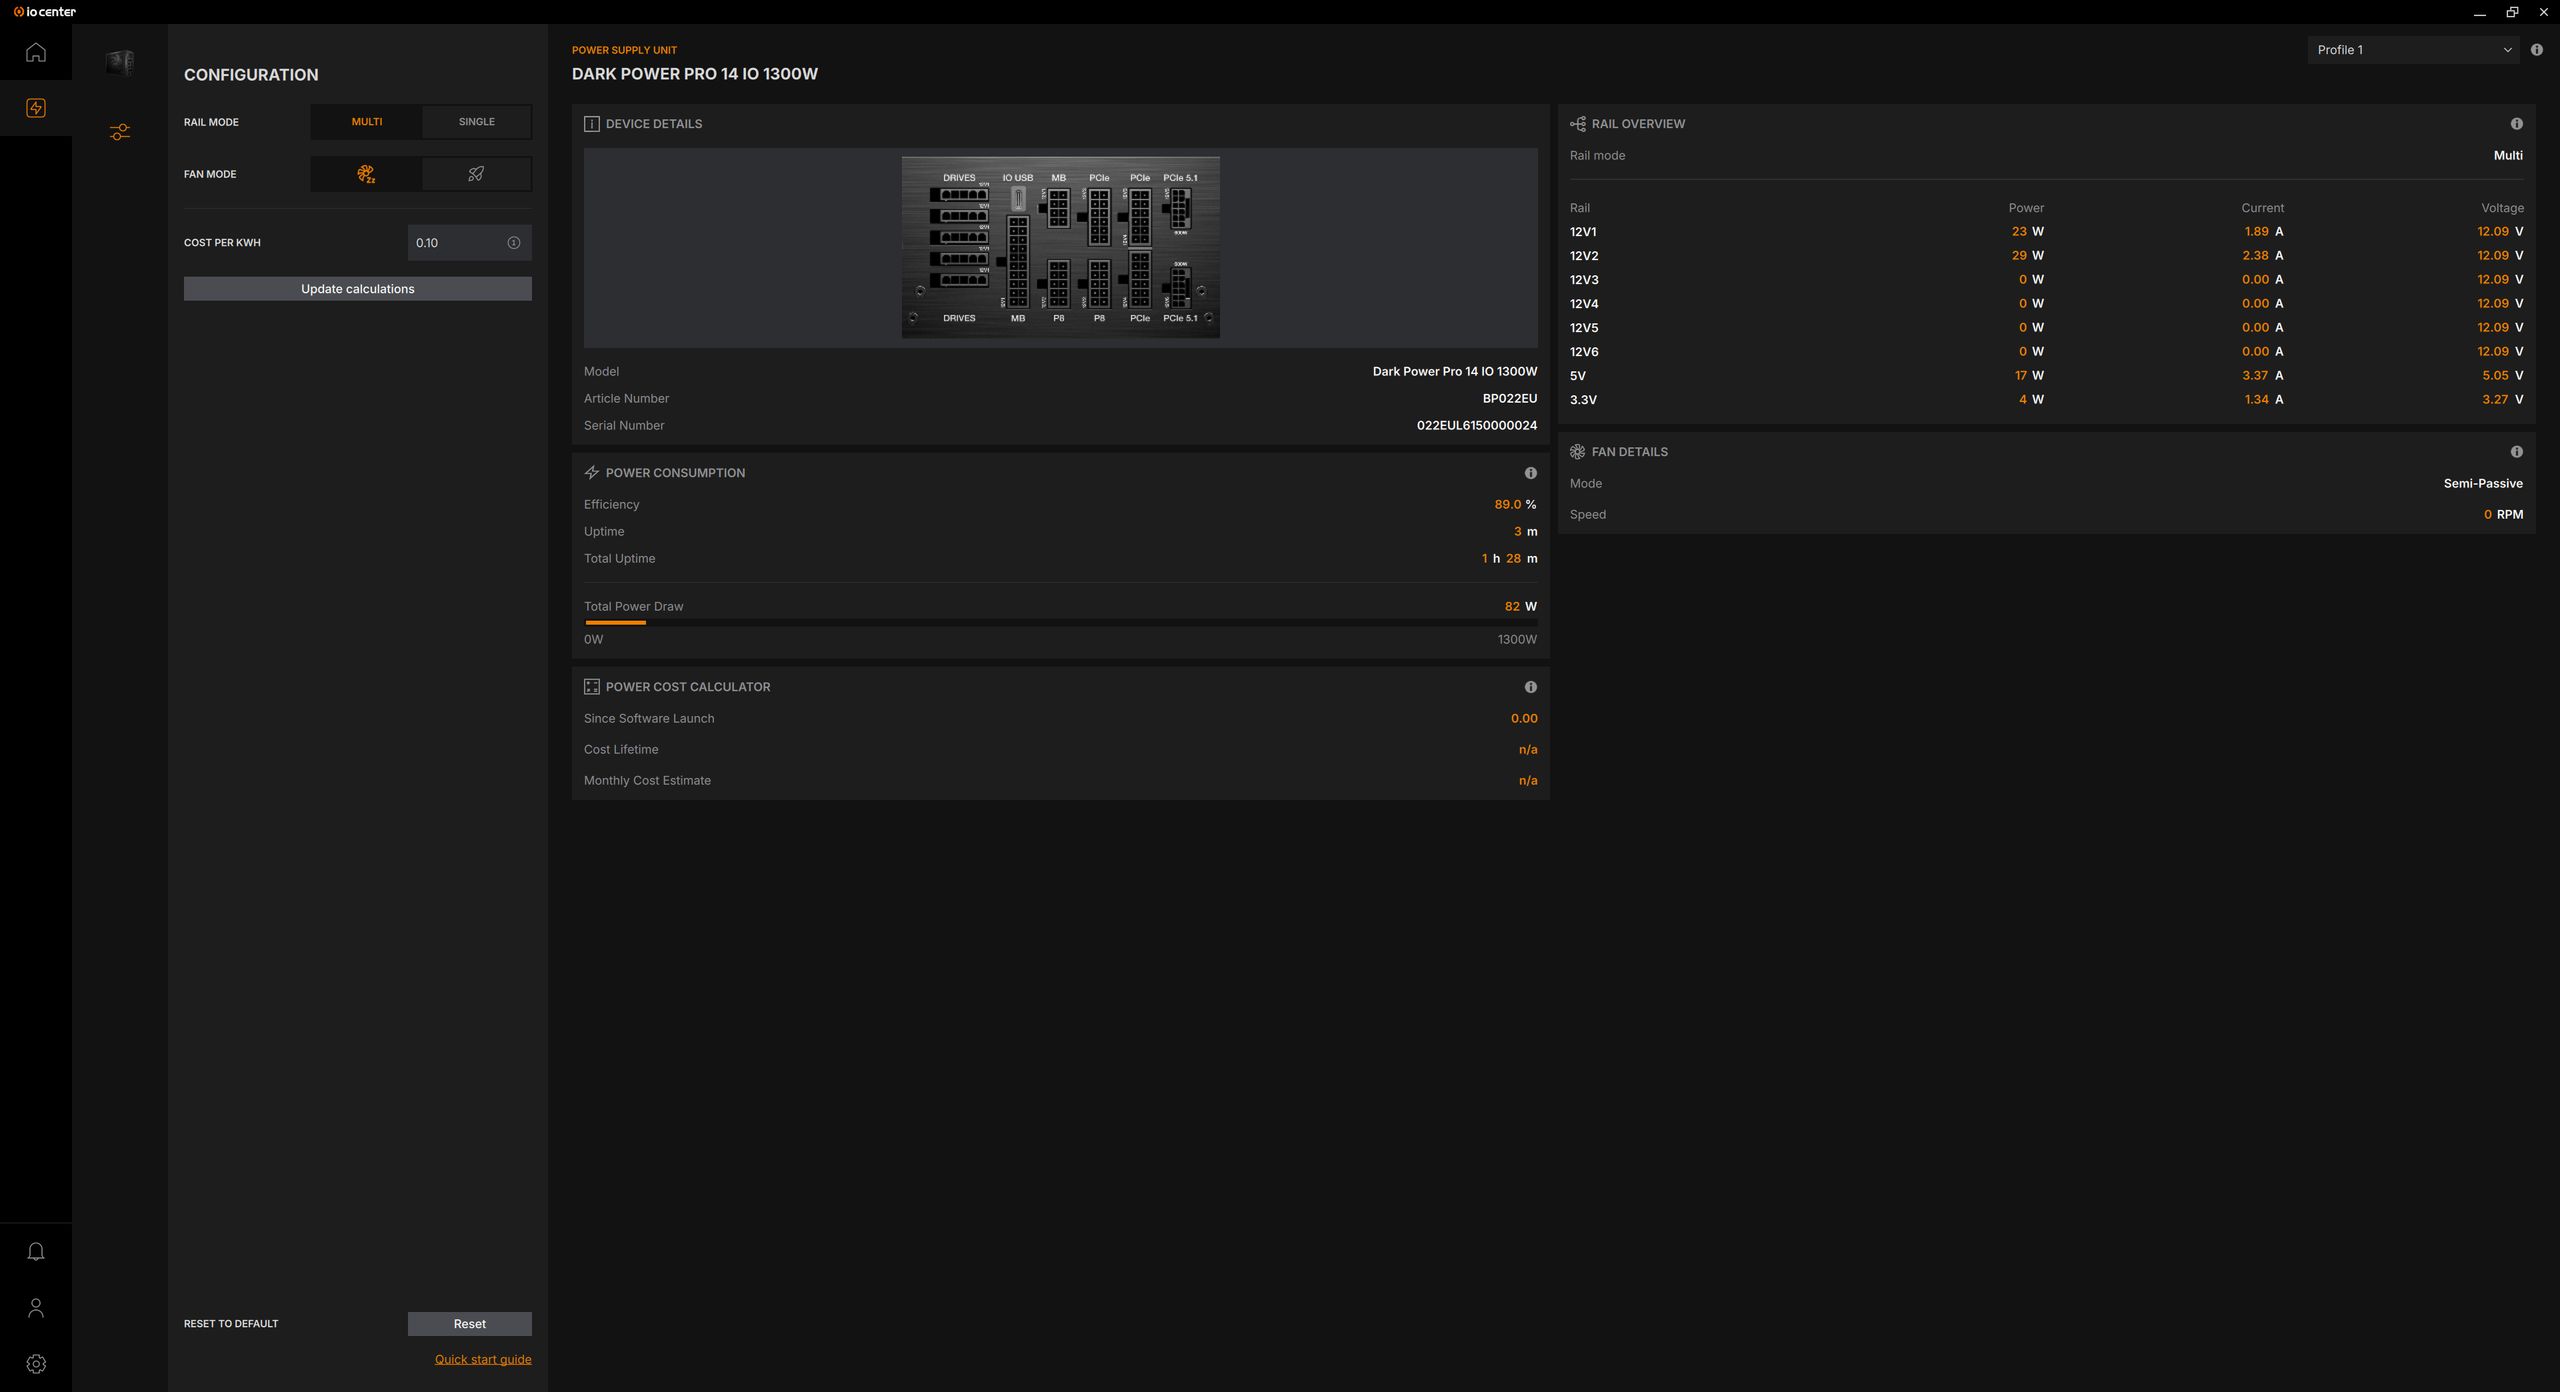Click the serial number 022EUL6150000024
2560x1392 pixels.
1477,426
